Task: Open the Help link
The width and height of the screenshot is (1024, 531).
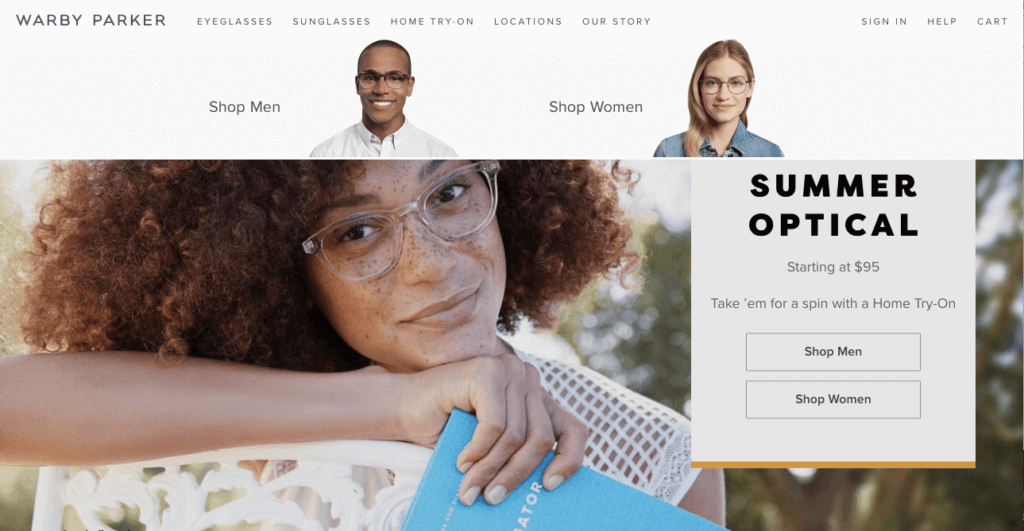Action: tap(942, 22)
